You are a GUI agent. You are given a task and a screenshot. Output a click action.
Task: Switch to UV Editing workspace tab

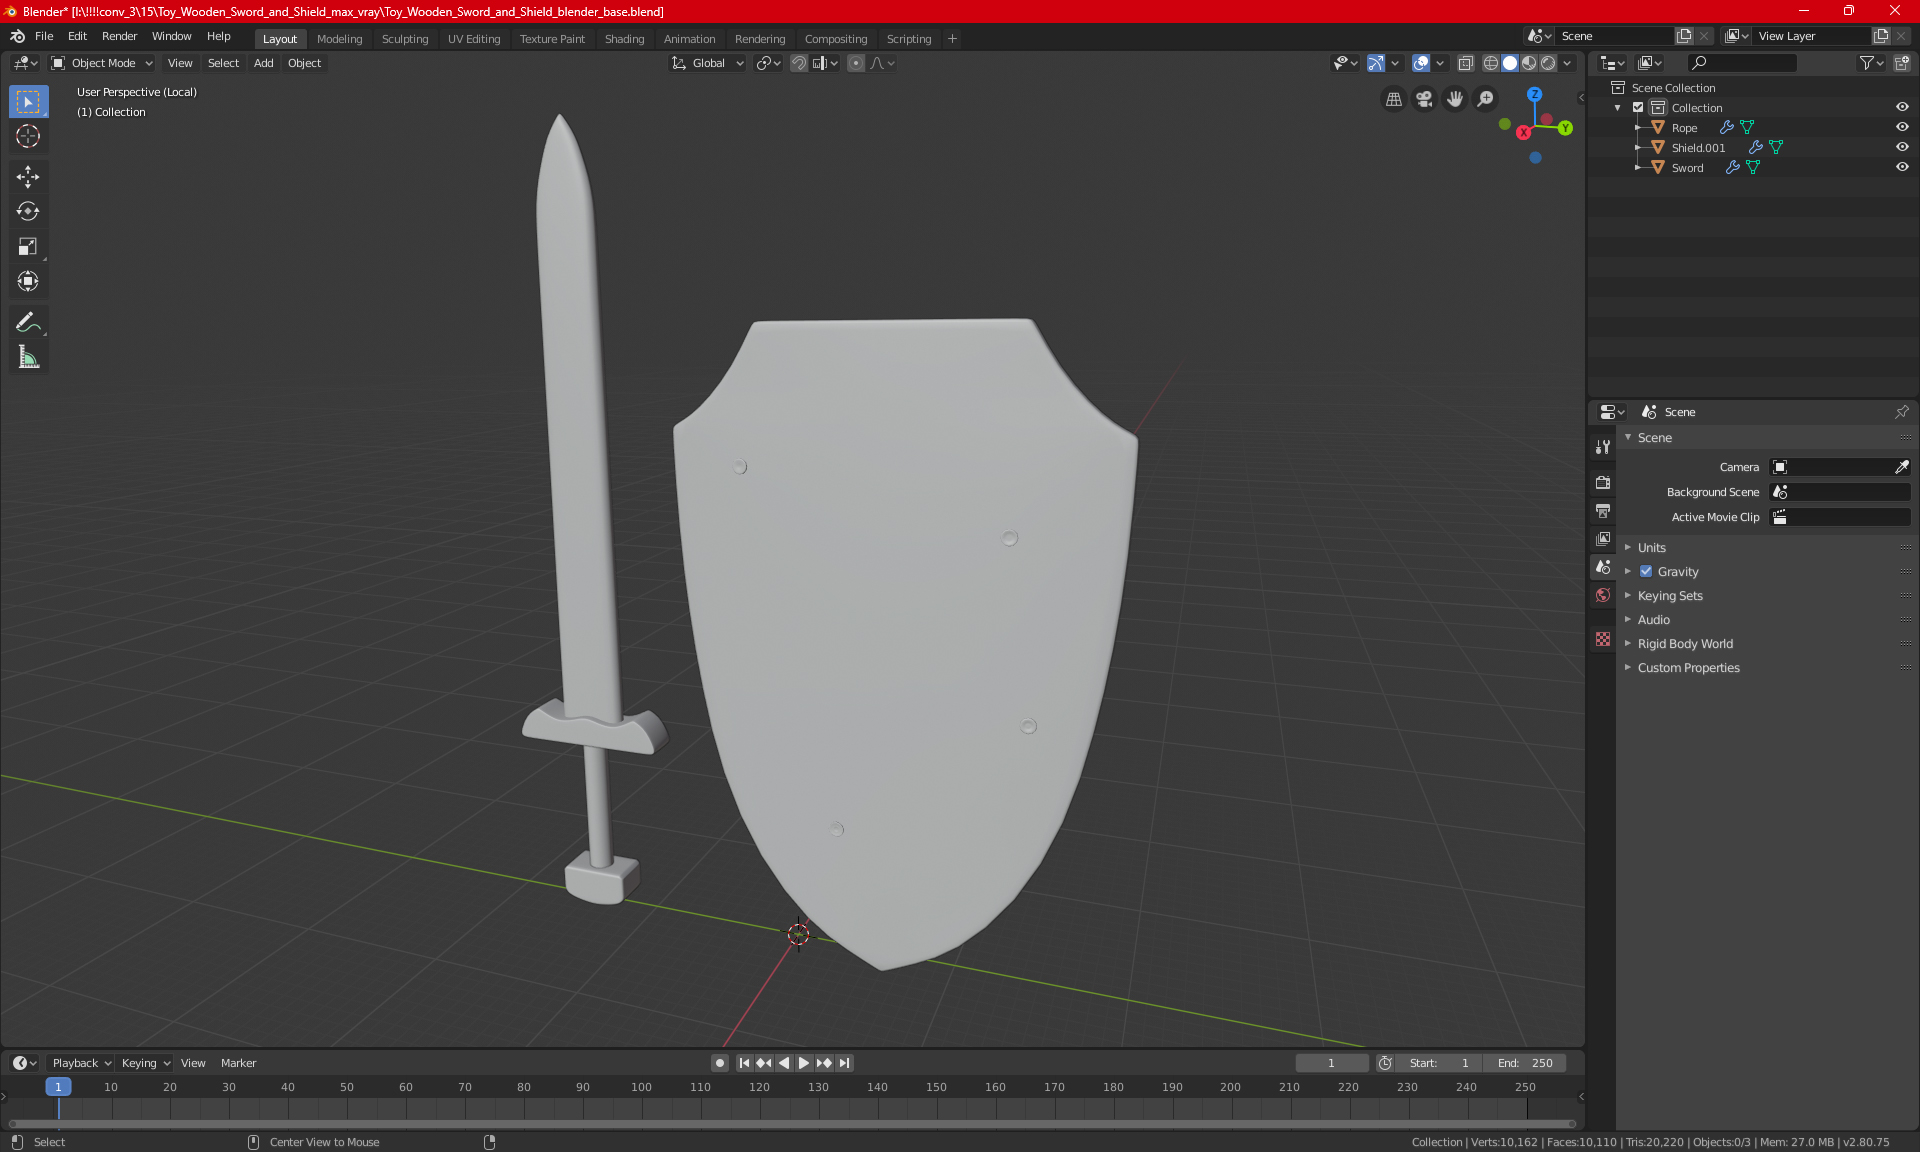coord(474,39)
